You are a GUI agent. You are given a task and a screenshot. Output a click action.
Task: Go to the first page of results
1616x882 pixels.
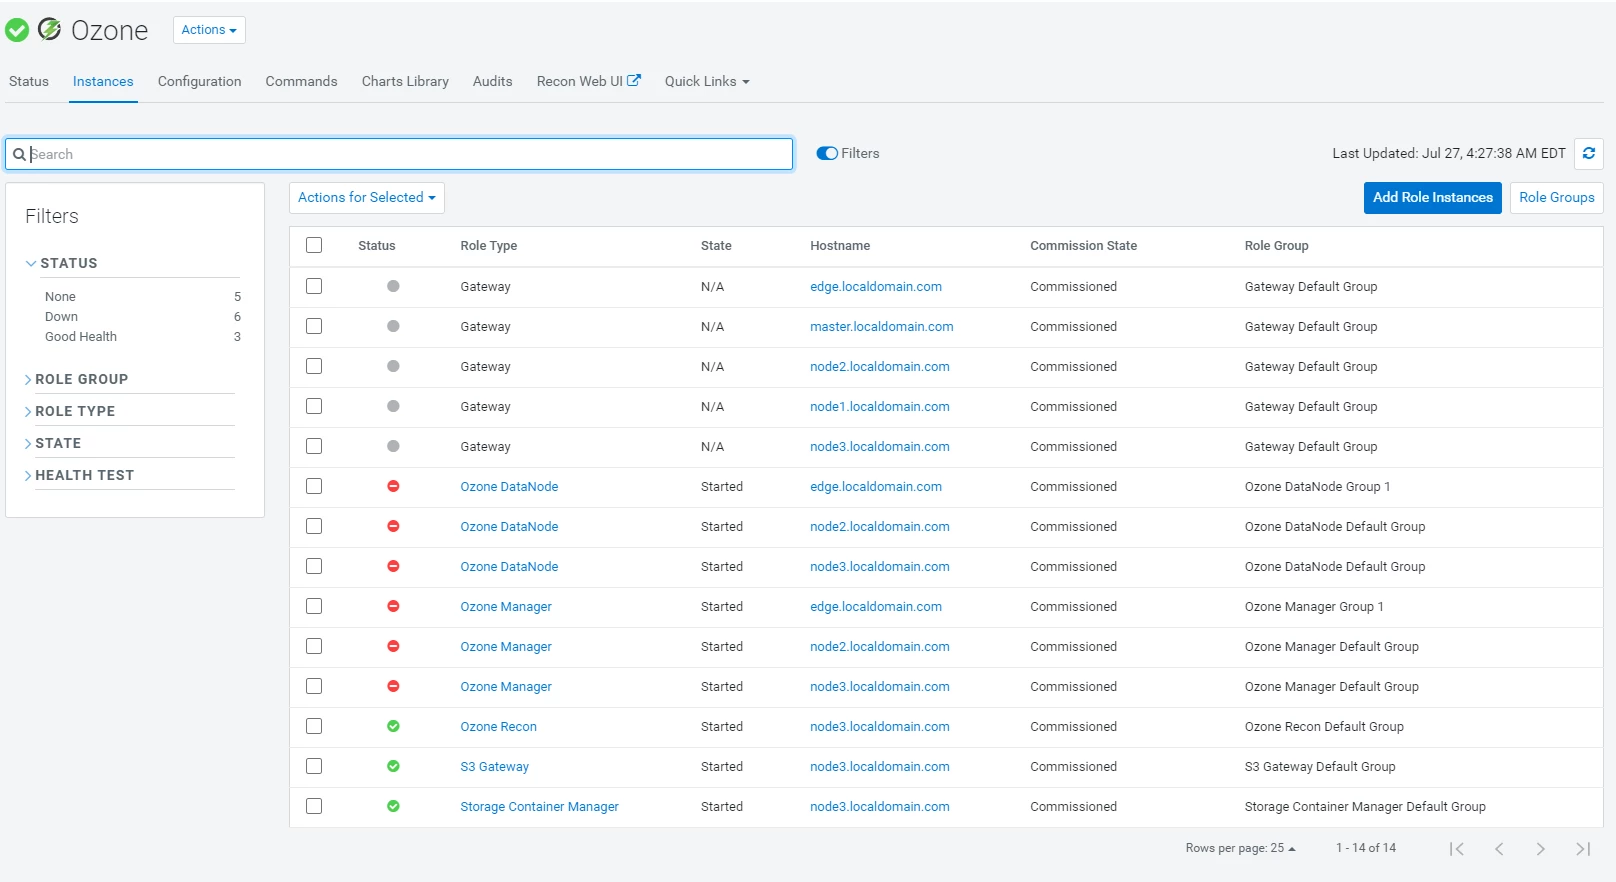pos(1457,848)
